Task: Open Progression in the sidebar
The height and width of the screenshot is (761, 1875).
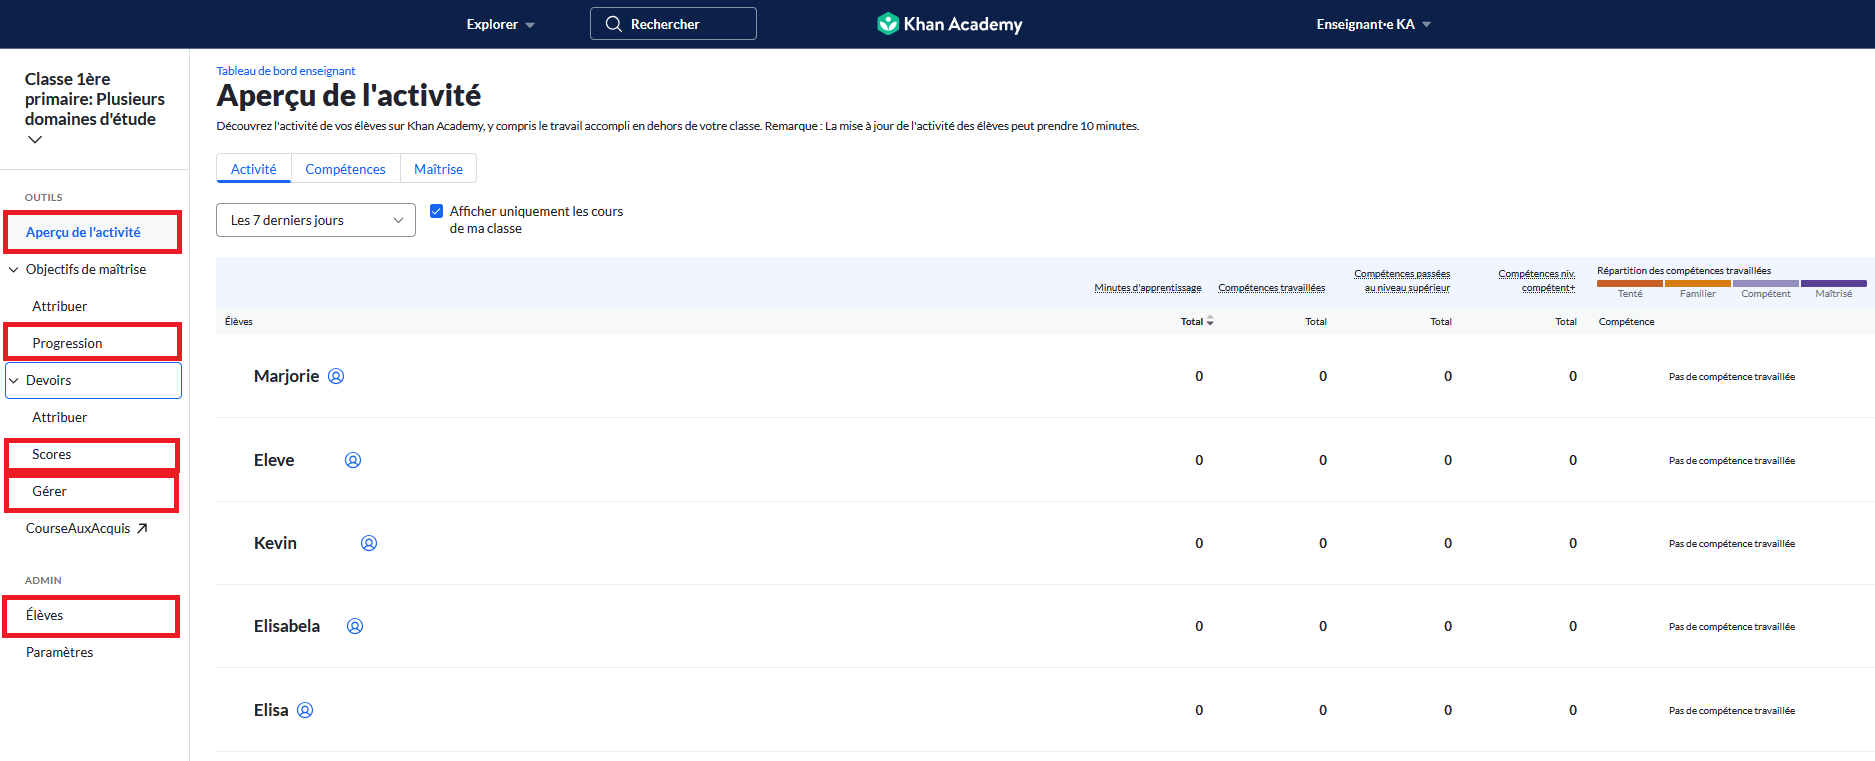Action: click(92, 343)
